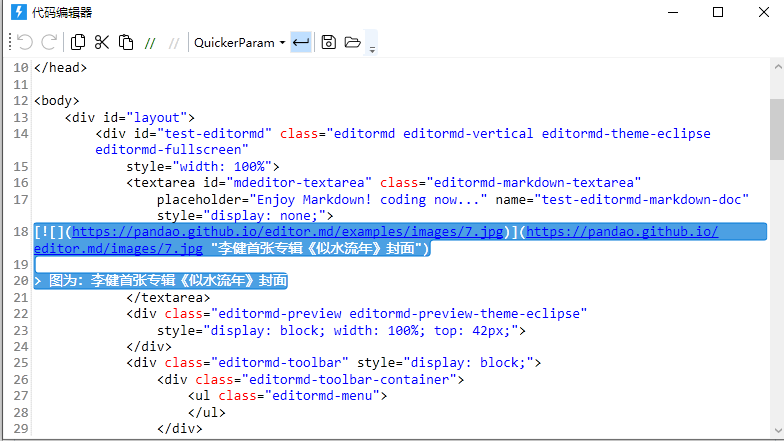Click "Enjoy Markdown! coding now..." placeholder text
Image resolution: width=784 pixels, height=441 pixels.
[368, 200]
